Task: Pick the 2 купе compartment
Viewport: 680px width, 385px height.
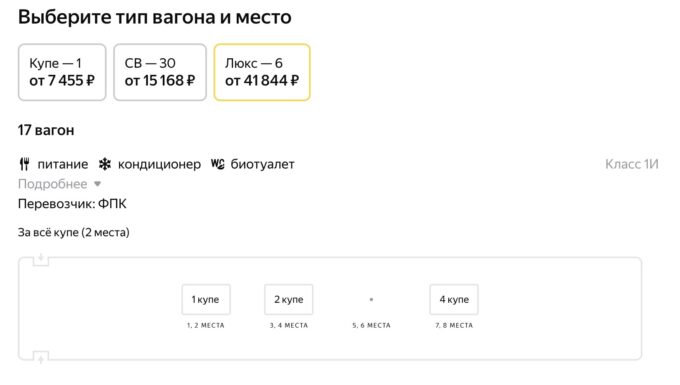Action: [288, 299]
